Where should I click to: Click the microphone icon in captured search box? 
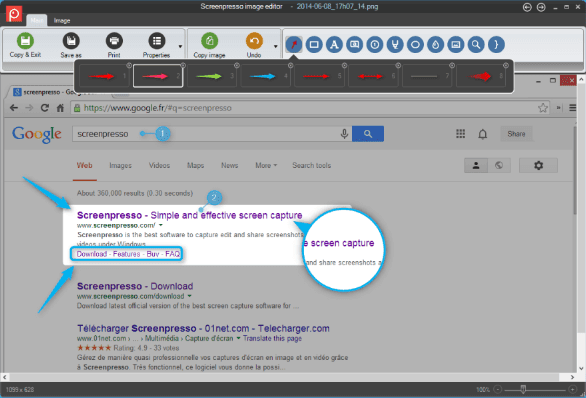tap(344, 134)
